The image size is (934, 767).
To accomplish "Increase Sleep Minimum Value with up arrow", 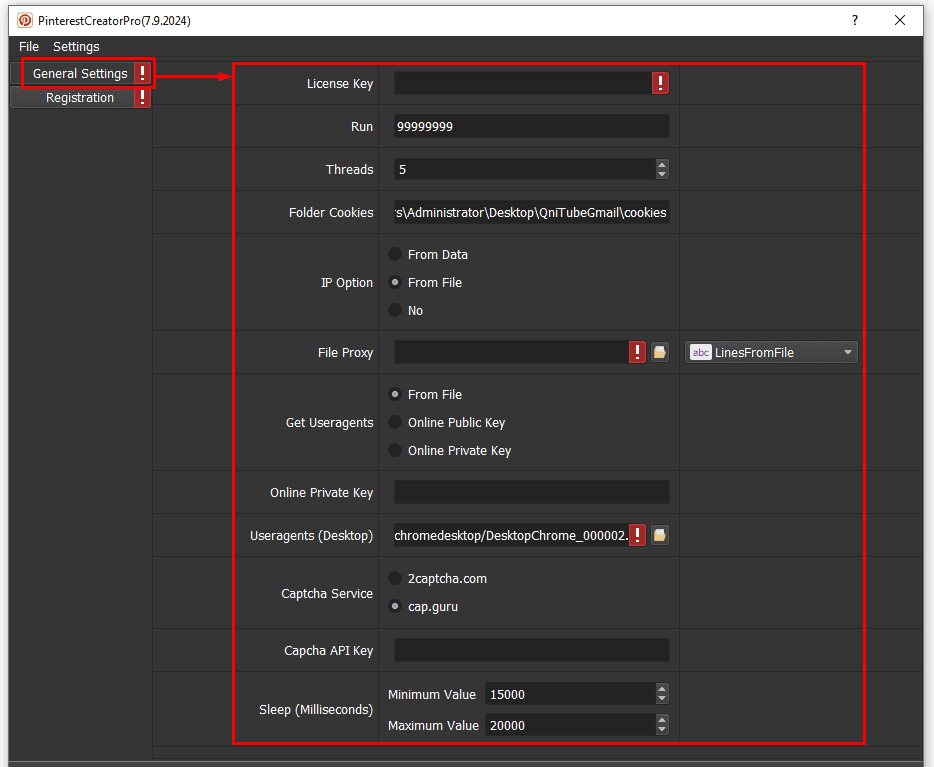I will 662,689.
